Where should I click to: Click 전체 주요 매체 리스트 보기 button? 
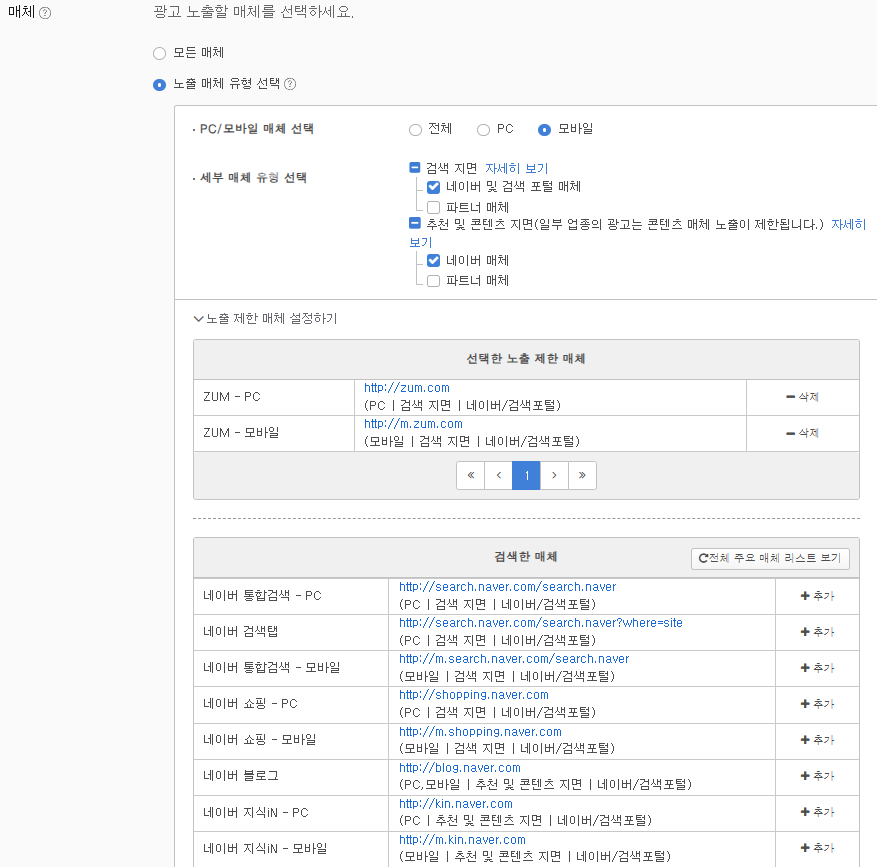point(770,558)
